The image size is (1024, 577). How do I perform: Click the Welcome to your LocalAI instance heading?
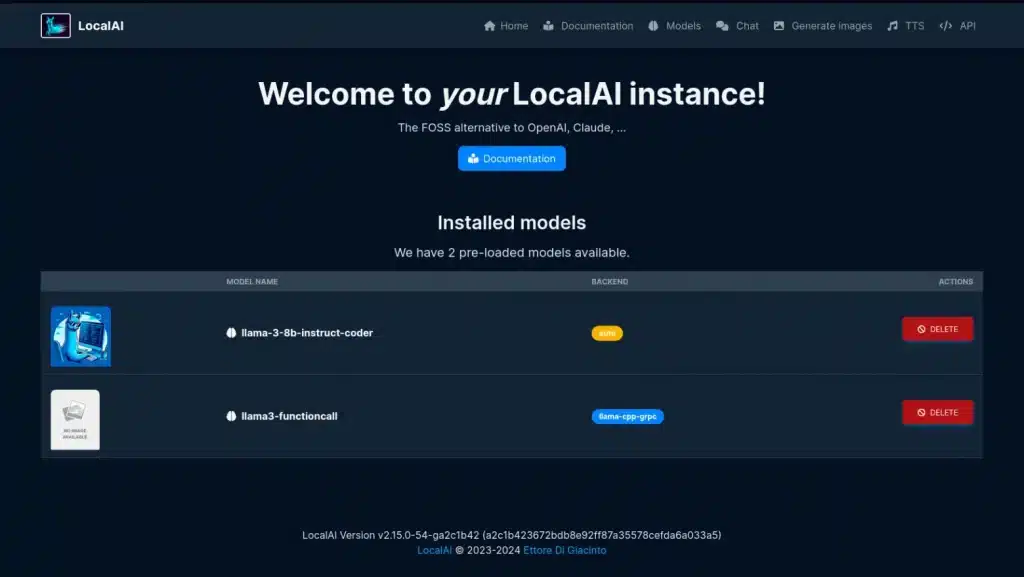pos(511,94)
